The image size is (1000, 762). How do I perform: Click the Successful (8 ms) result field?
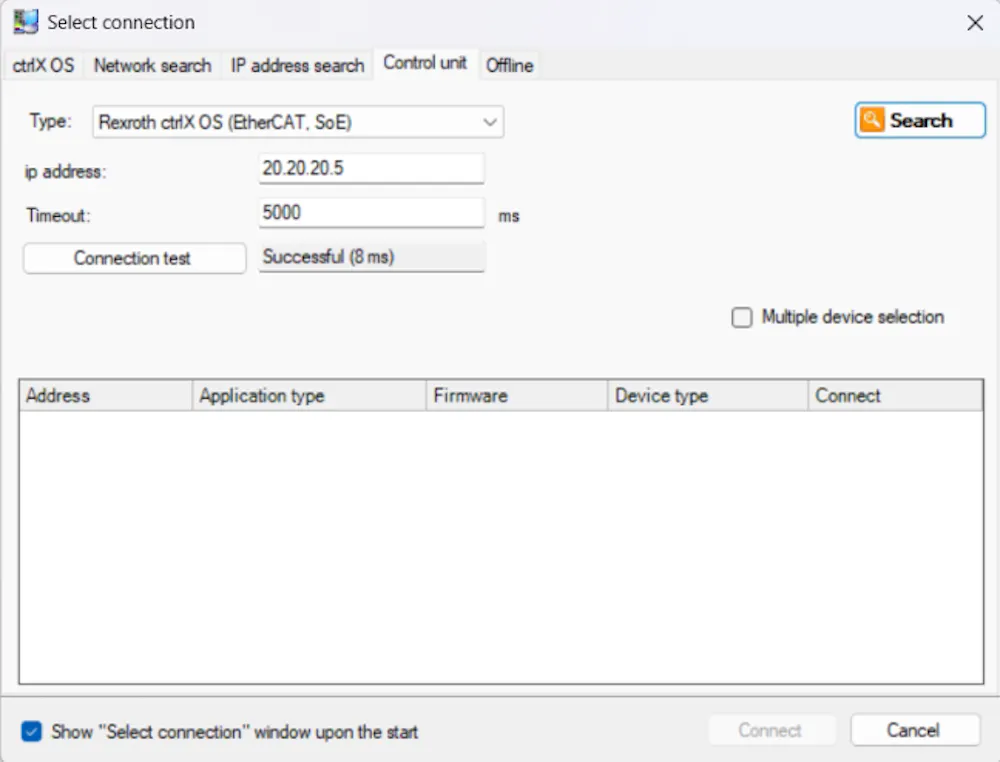click(371, 257)
